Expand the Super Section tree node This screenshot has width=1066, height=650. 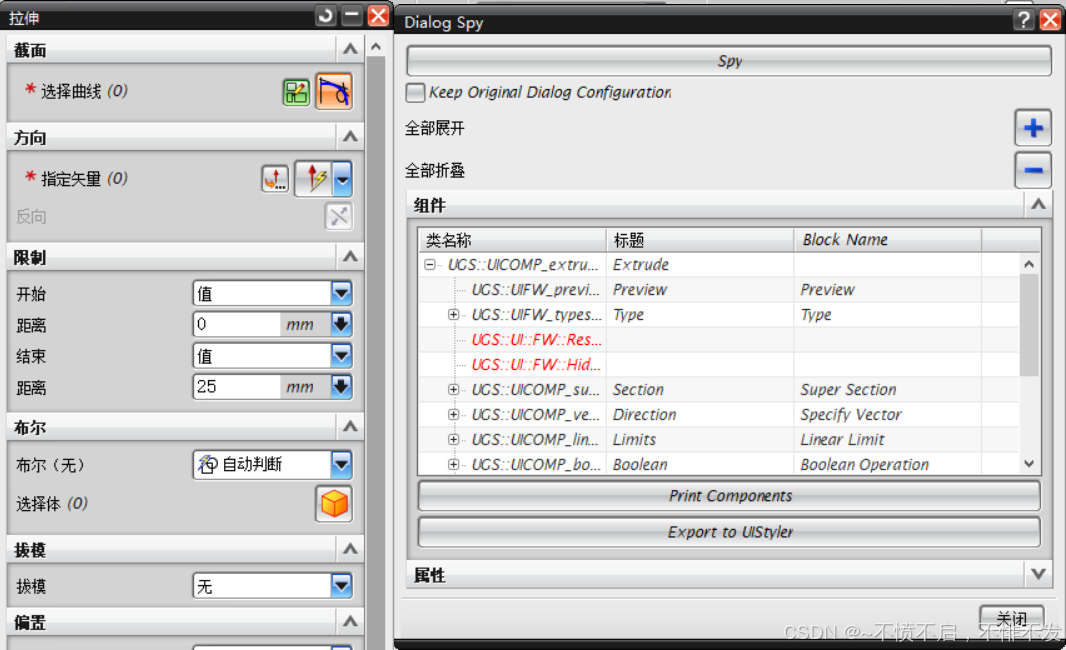tap(454, 389)
